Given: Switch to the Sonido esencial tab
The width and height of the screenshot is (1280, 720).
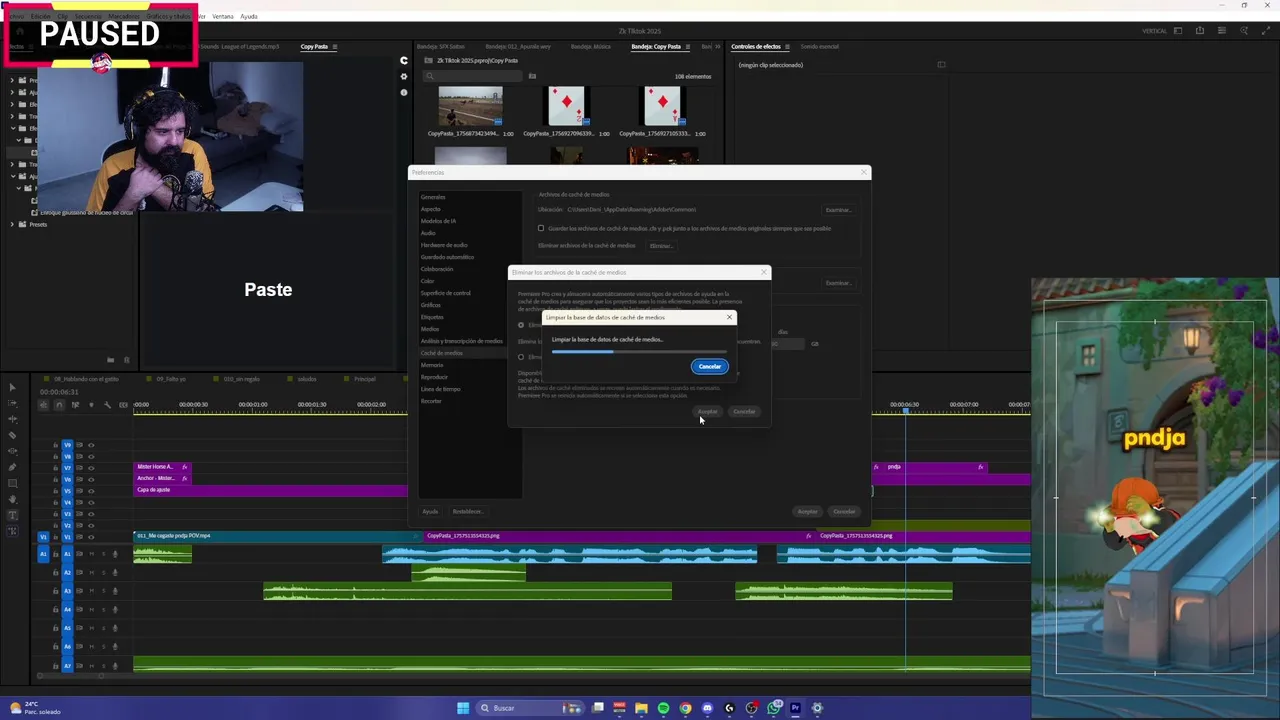Looking at the screenshot, I should click(x=819, y=46).
